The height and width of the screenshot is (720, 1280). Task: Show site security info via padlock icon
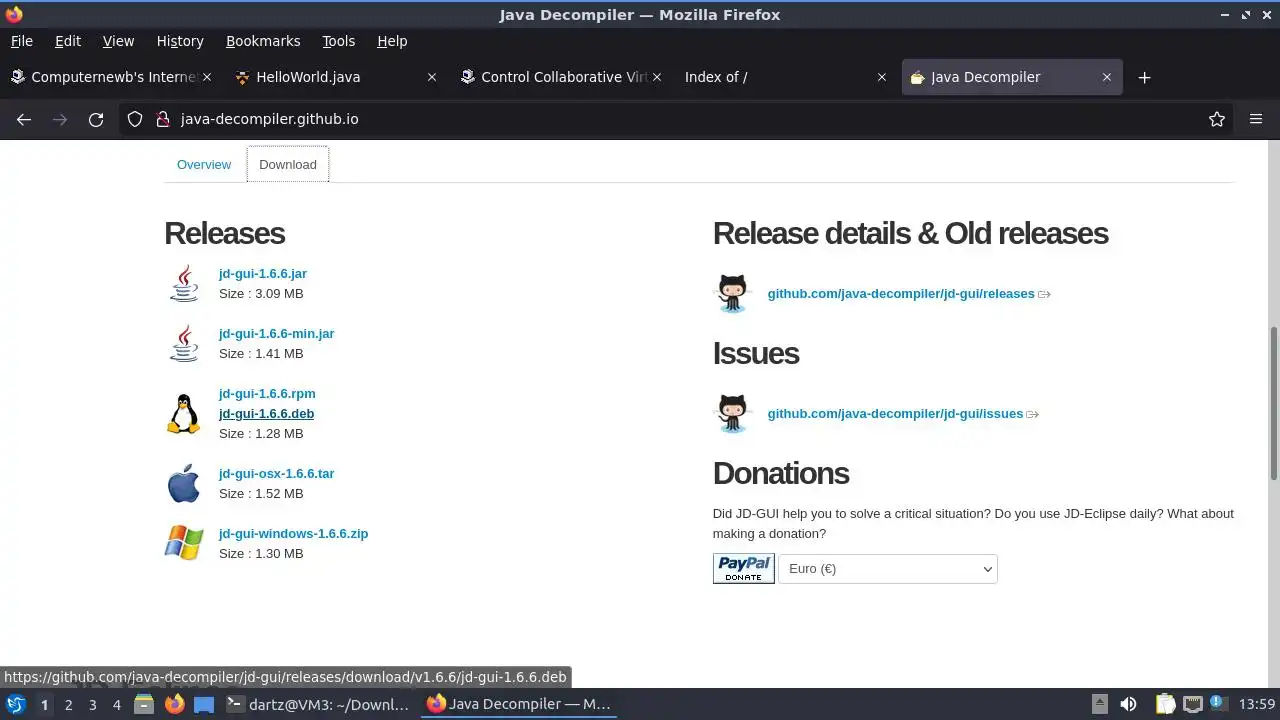(x=163, y=119)
